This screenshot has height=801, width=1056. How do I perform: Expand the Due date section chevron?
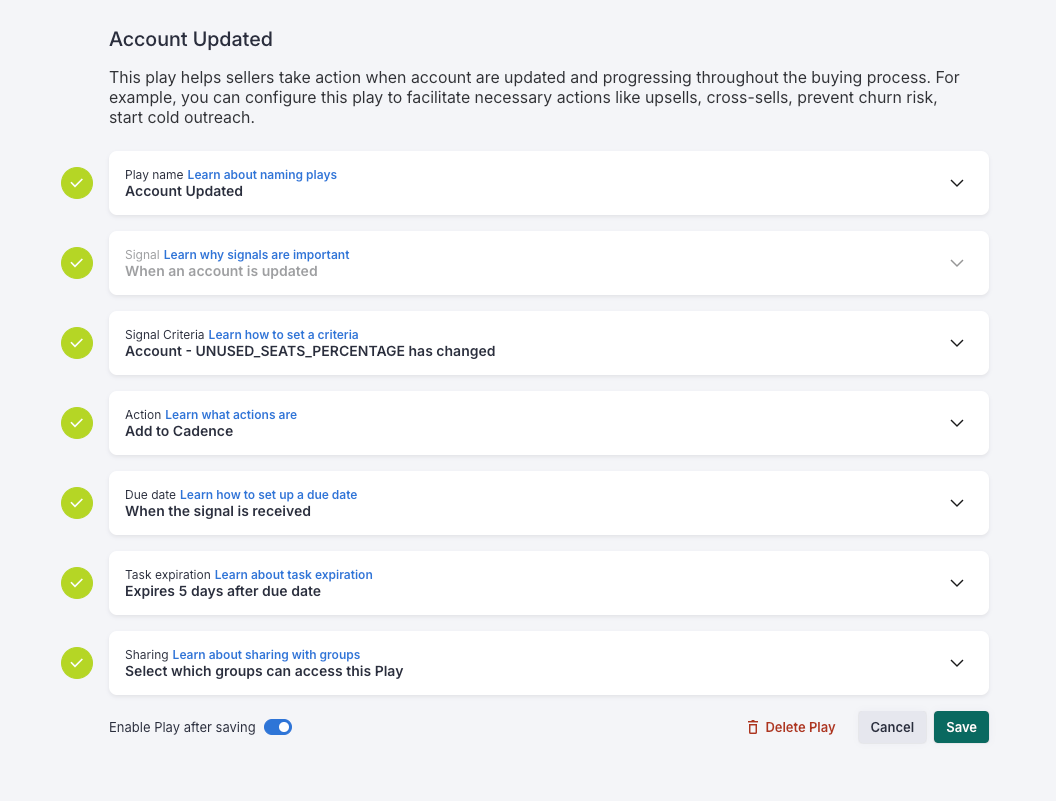(x=957, y=503)
